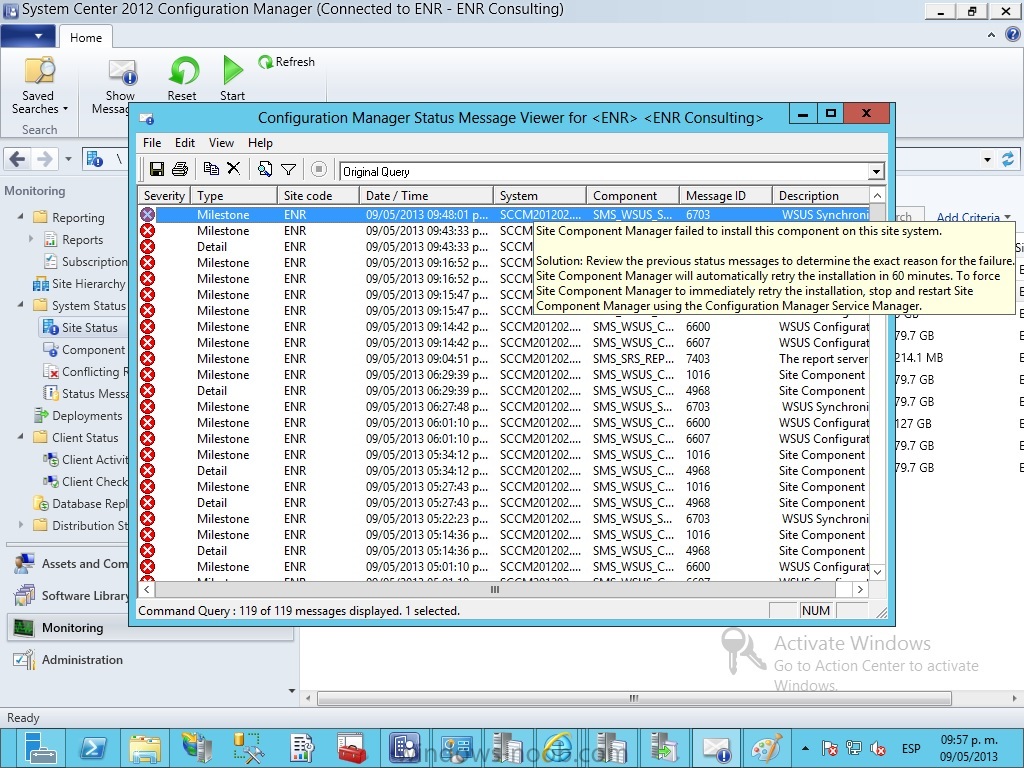Open the Help menu in Status Message Viewer
Screen dimensions: 1024x768
pos(260,143)
